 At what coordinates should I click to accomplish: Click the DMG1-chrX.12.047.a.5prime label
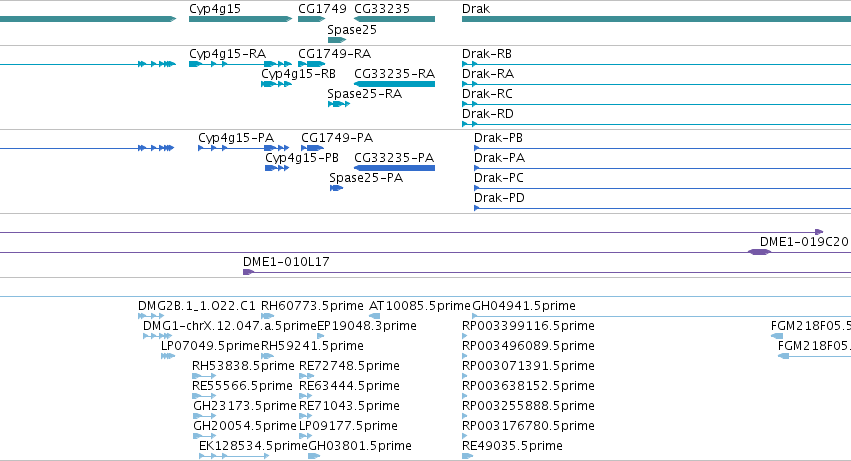pos(230,326)
